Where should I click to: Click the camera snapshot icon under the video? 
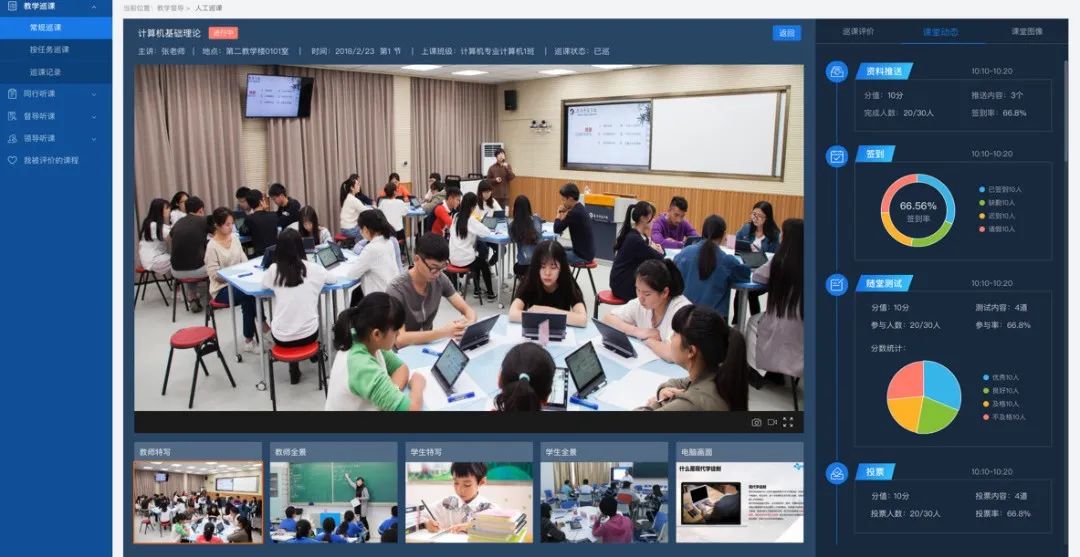click(x=756, y=422)
